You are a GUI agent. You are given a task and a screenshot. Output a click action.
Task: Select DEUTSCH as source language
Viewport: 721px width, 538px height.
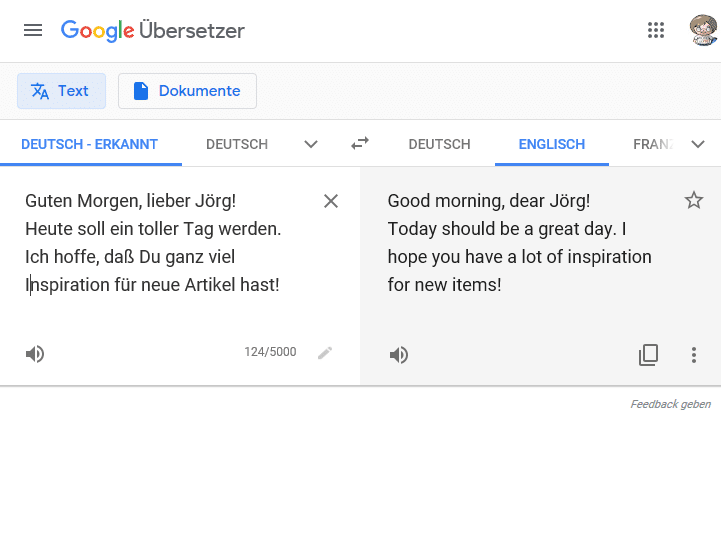click(237, 144)
